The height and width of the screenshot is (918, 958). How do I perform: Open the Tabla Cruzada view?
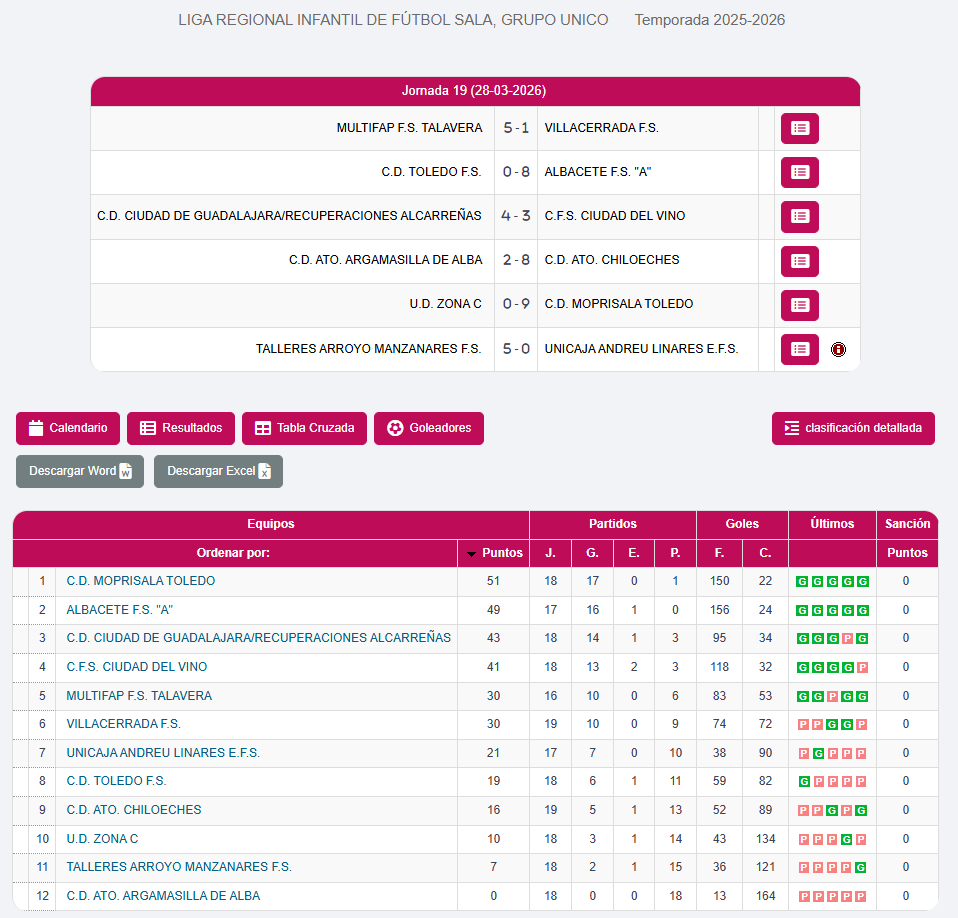click(x=304, y=428)
